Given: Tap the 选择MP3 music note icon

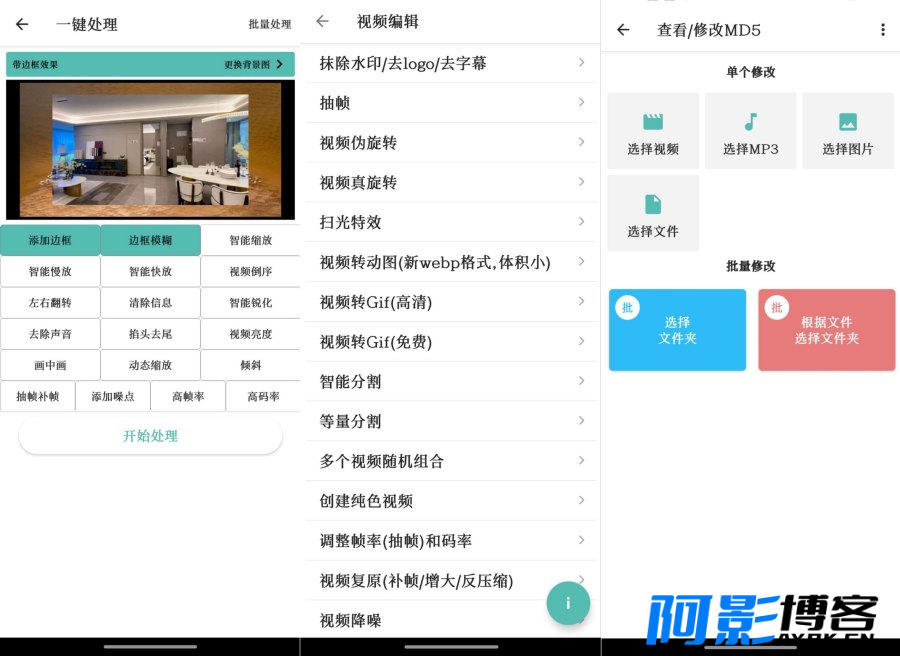Looking at the screenshot, I should click(x=750, y=122).
